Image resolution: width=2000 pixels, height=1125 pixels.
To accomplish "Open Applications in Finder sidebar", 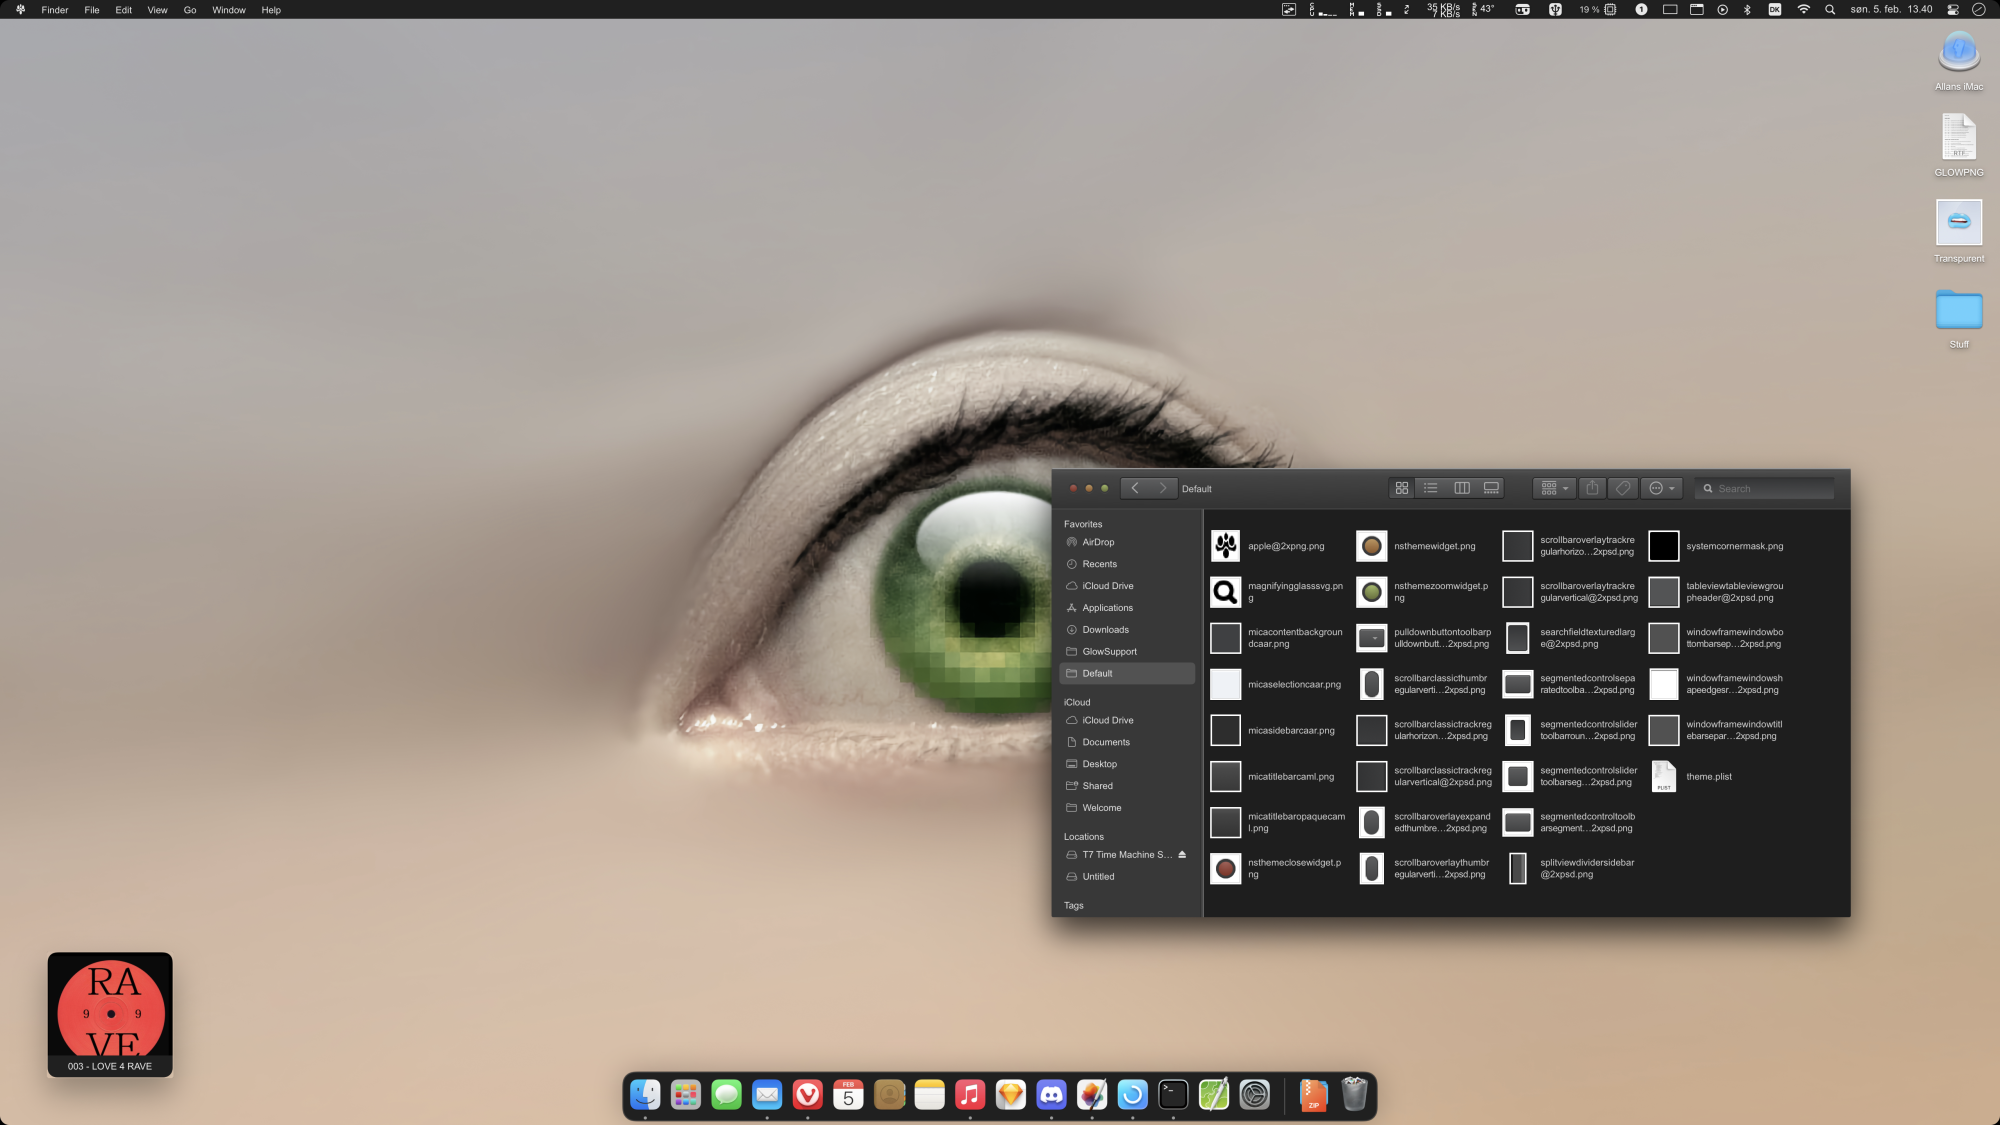I will pos(1127,608).
